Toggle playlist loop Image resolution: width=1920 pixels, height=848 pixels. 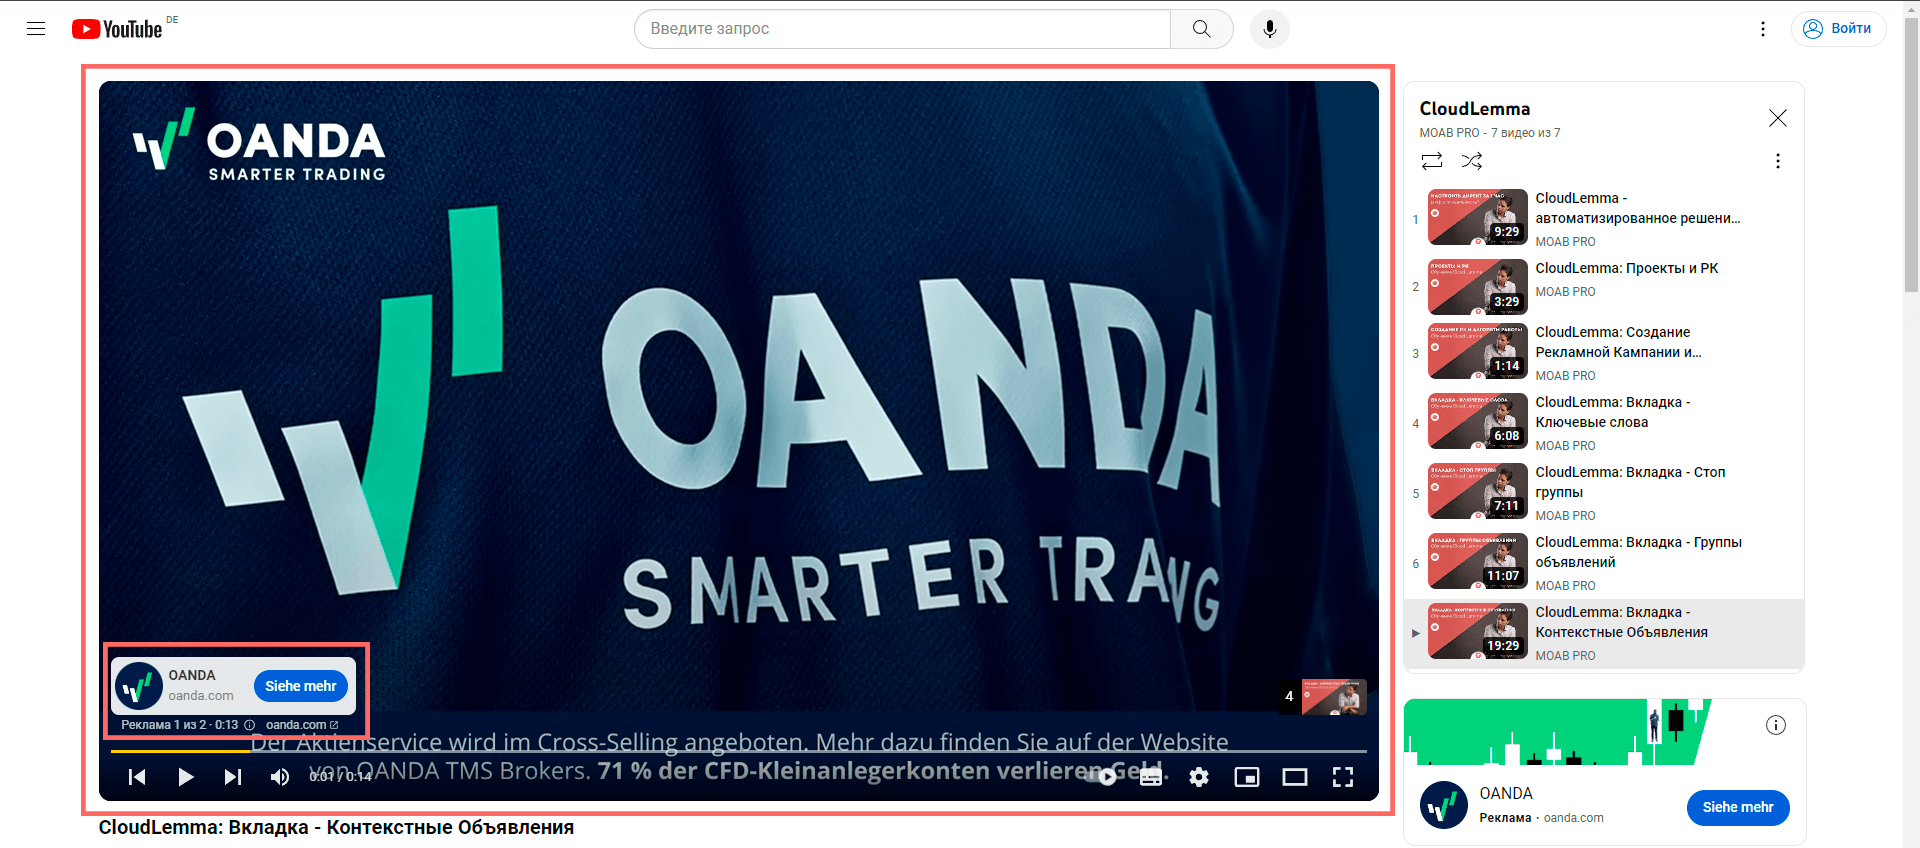tap(1432, 161)
